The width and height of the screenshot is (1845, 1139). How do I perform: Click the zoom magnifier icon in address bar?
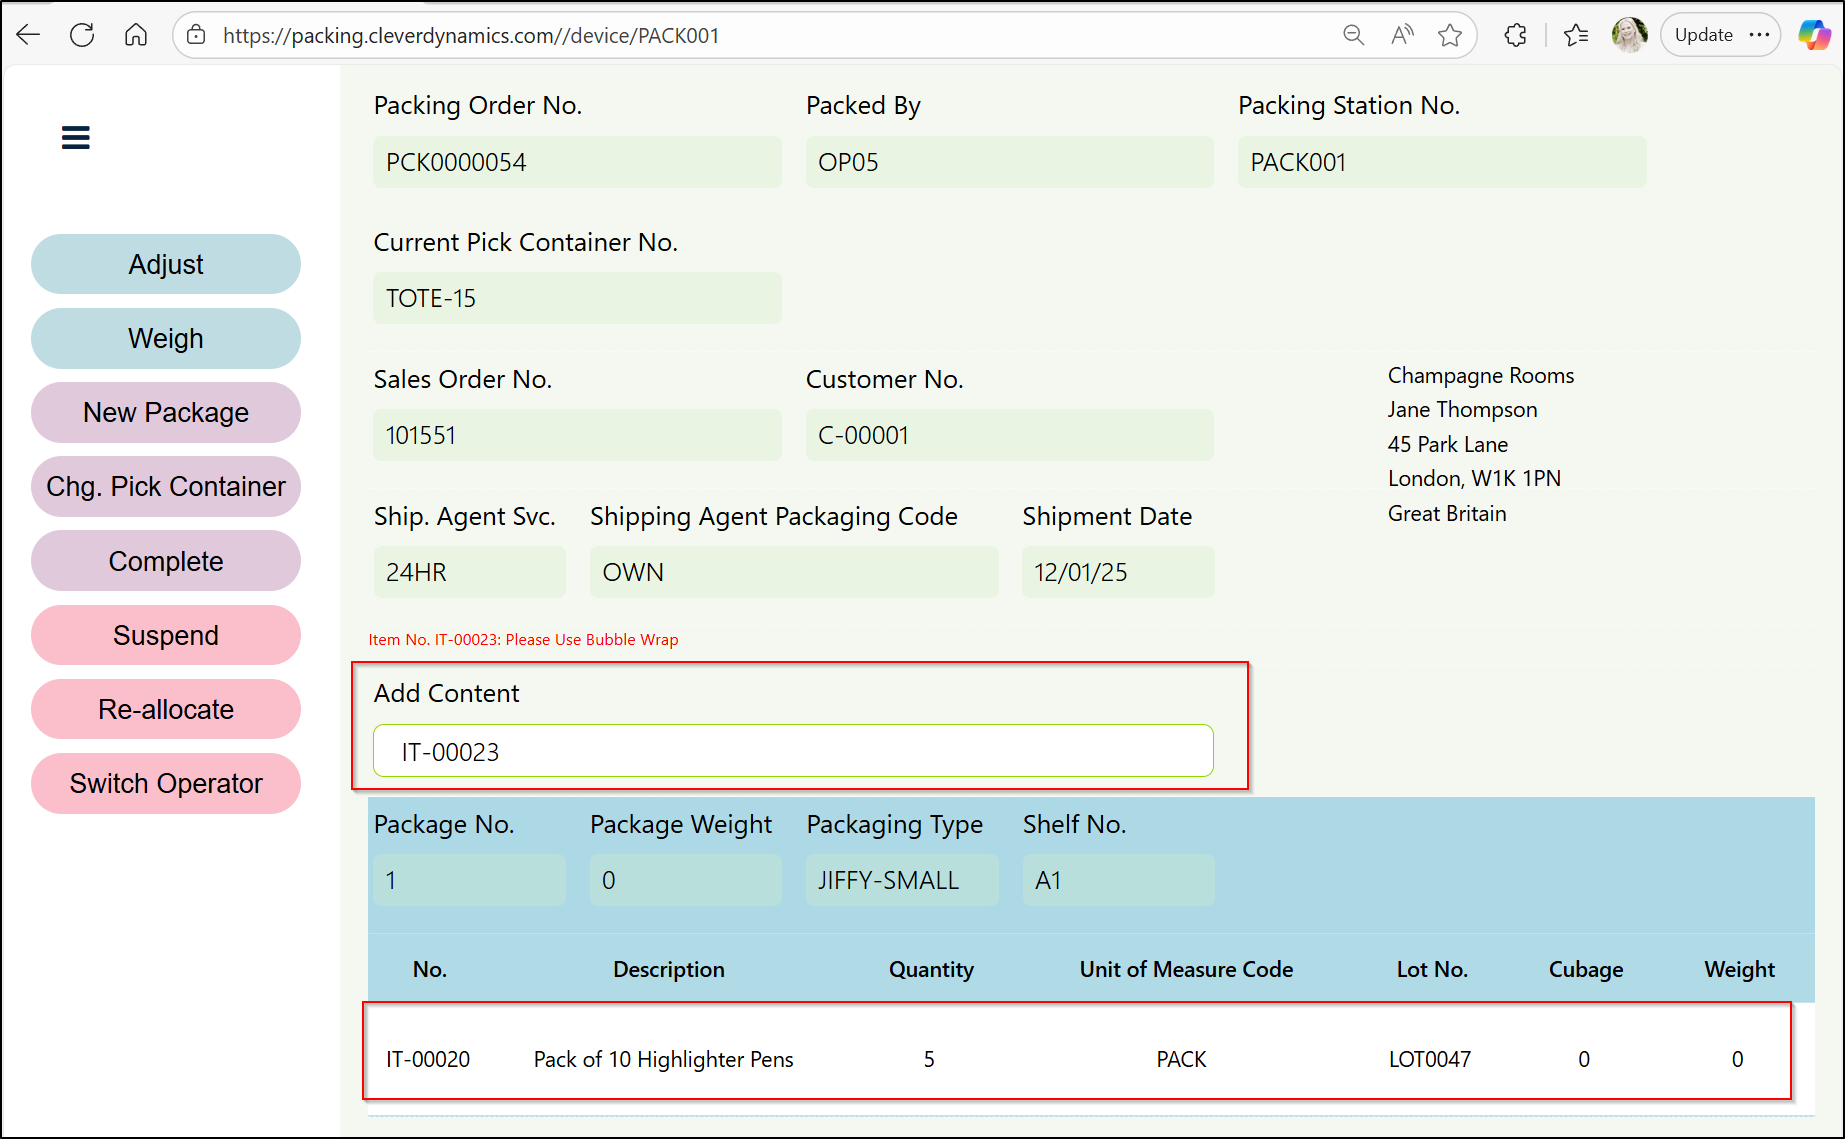(1353, 35)
